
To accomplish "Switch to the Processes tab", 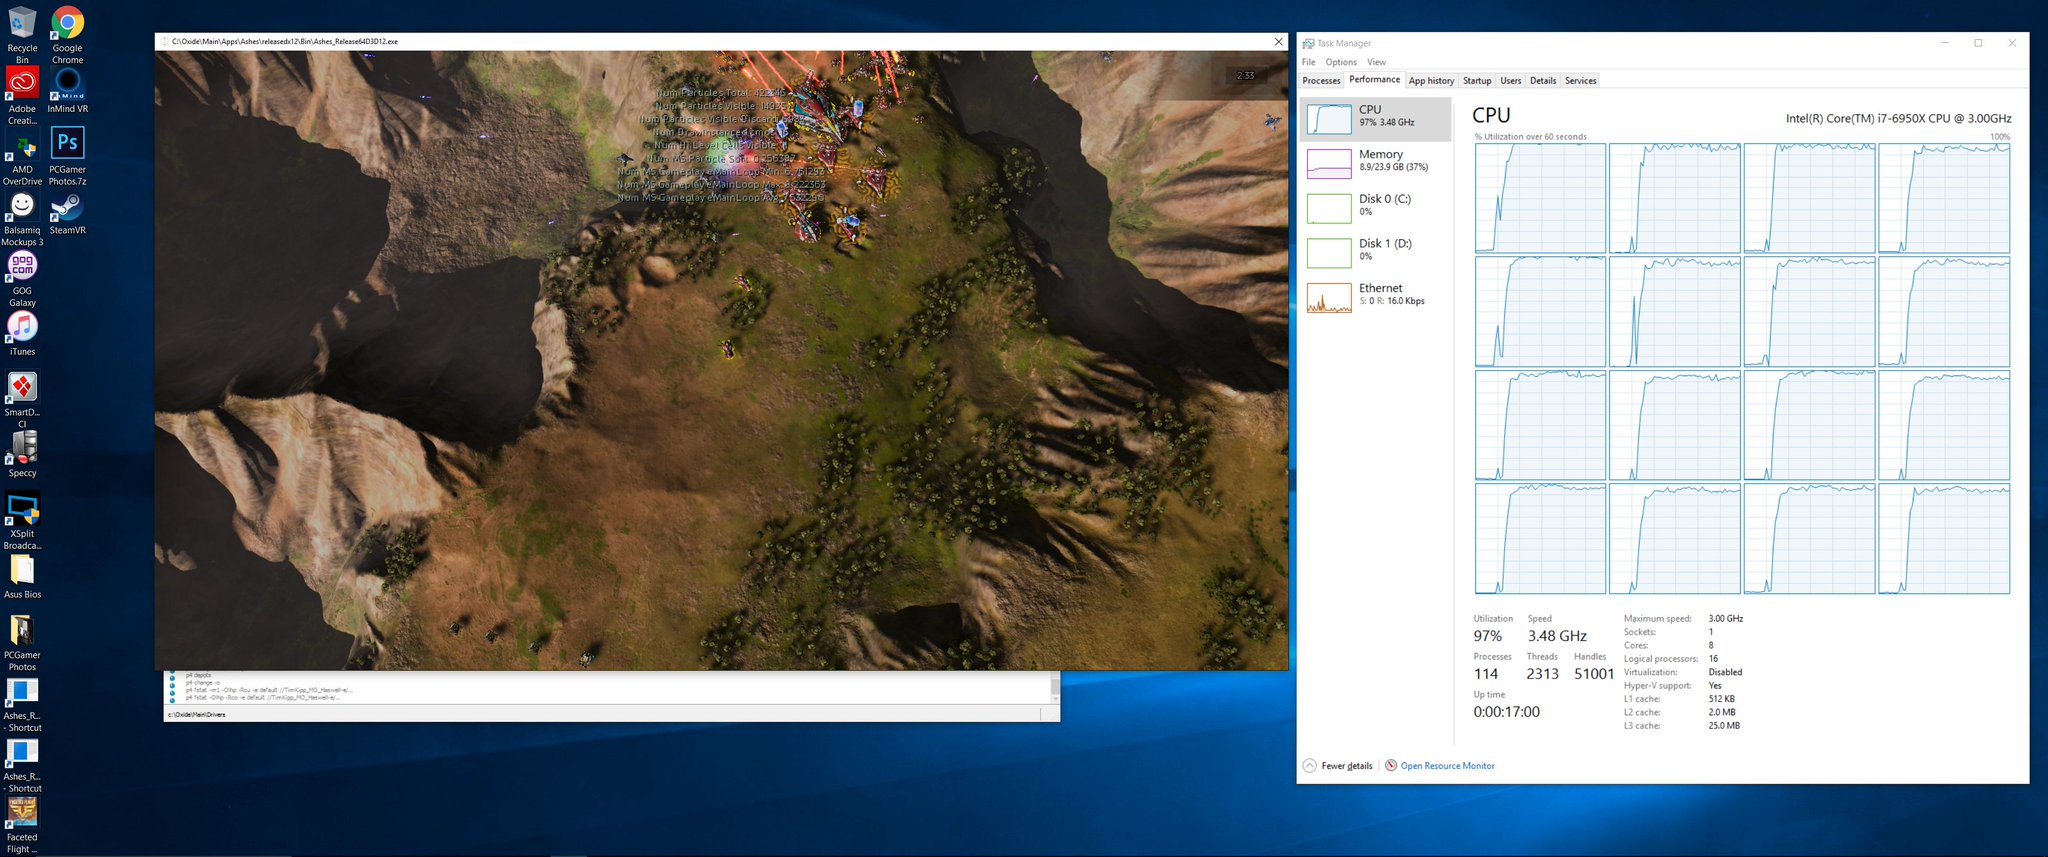I will point(1321,81).
